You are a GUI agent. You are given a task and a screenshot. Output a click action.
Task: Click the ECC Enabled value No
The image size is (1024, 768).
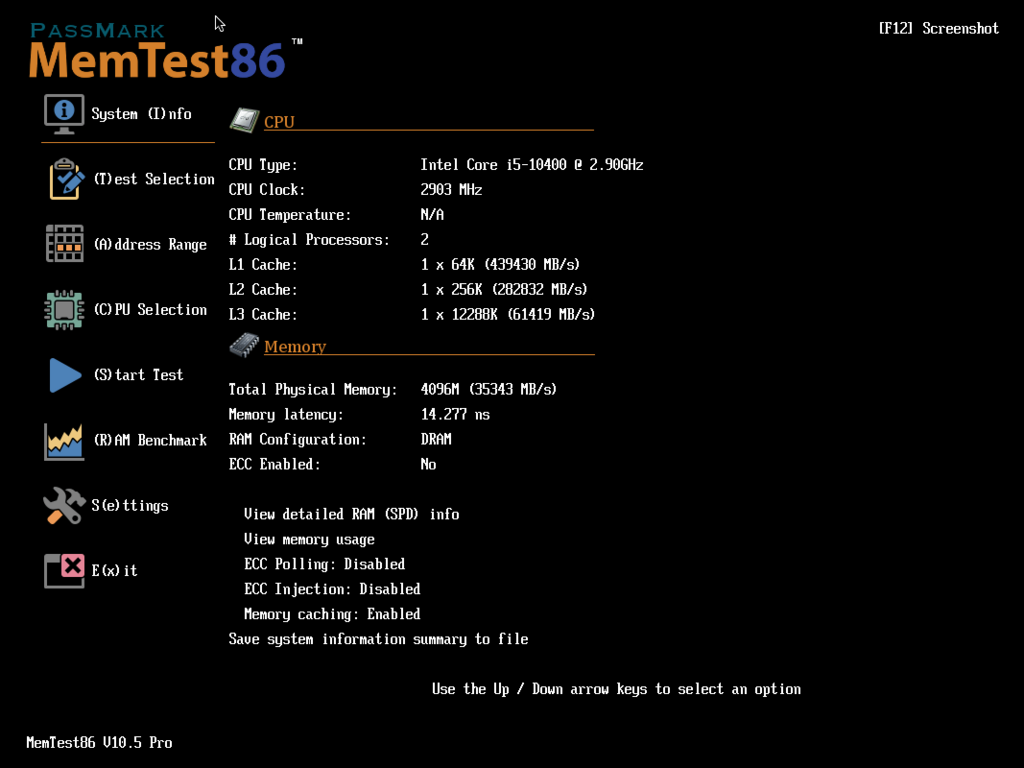428,464
